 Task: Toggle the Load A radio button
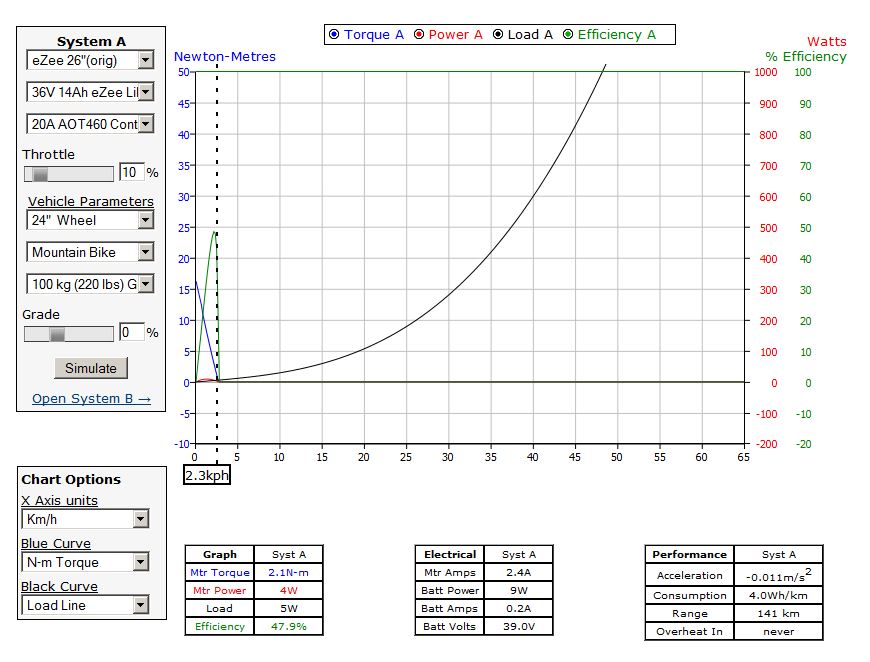click(497, 35)
